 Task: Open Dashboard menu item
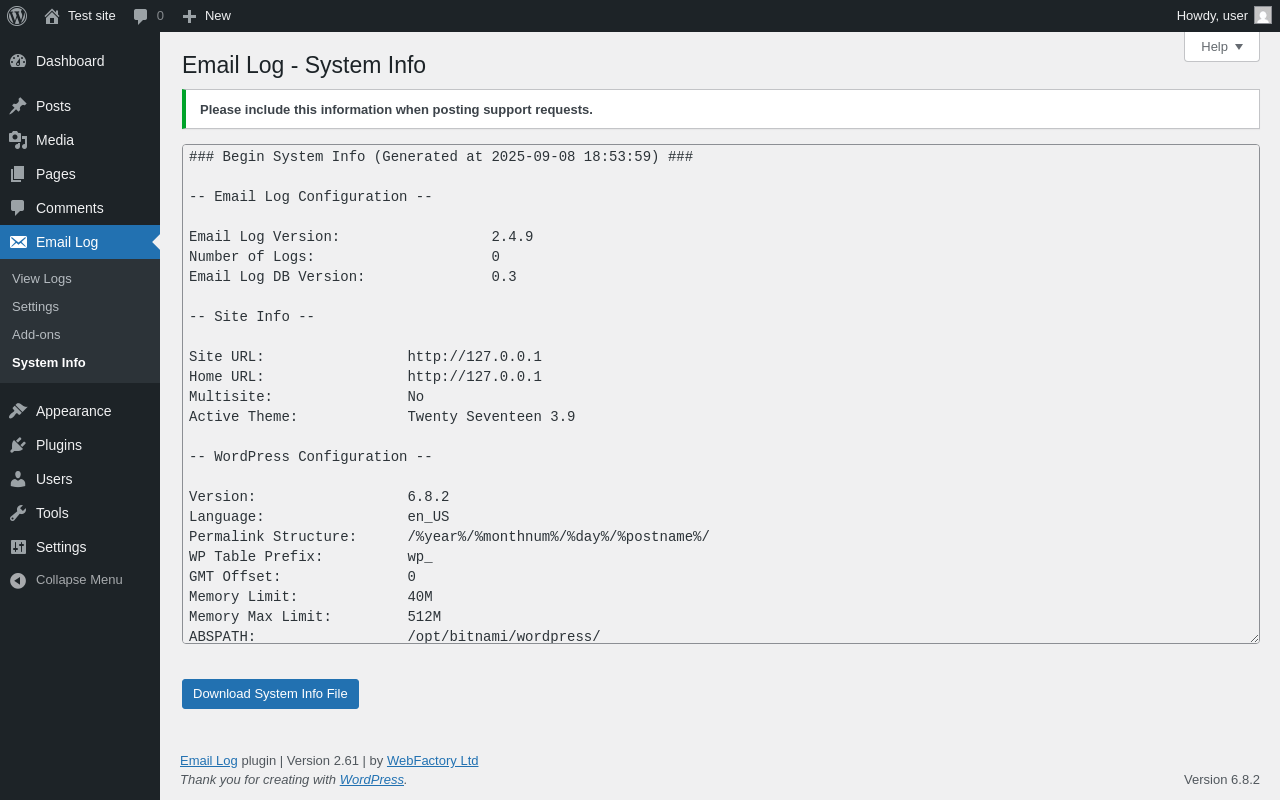pos(80,61)
